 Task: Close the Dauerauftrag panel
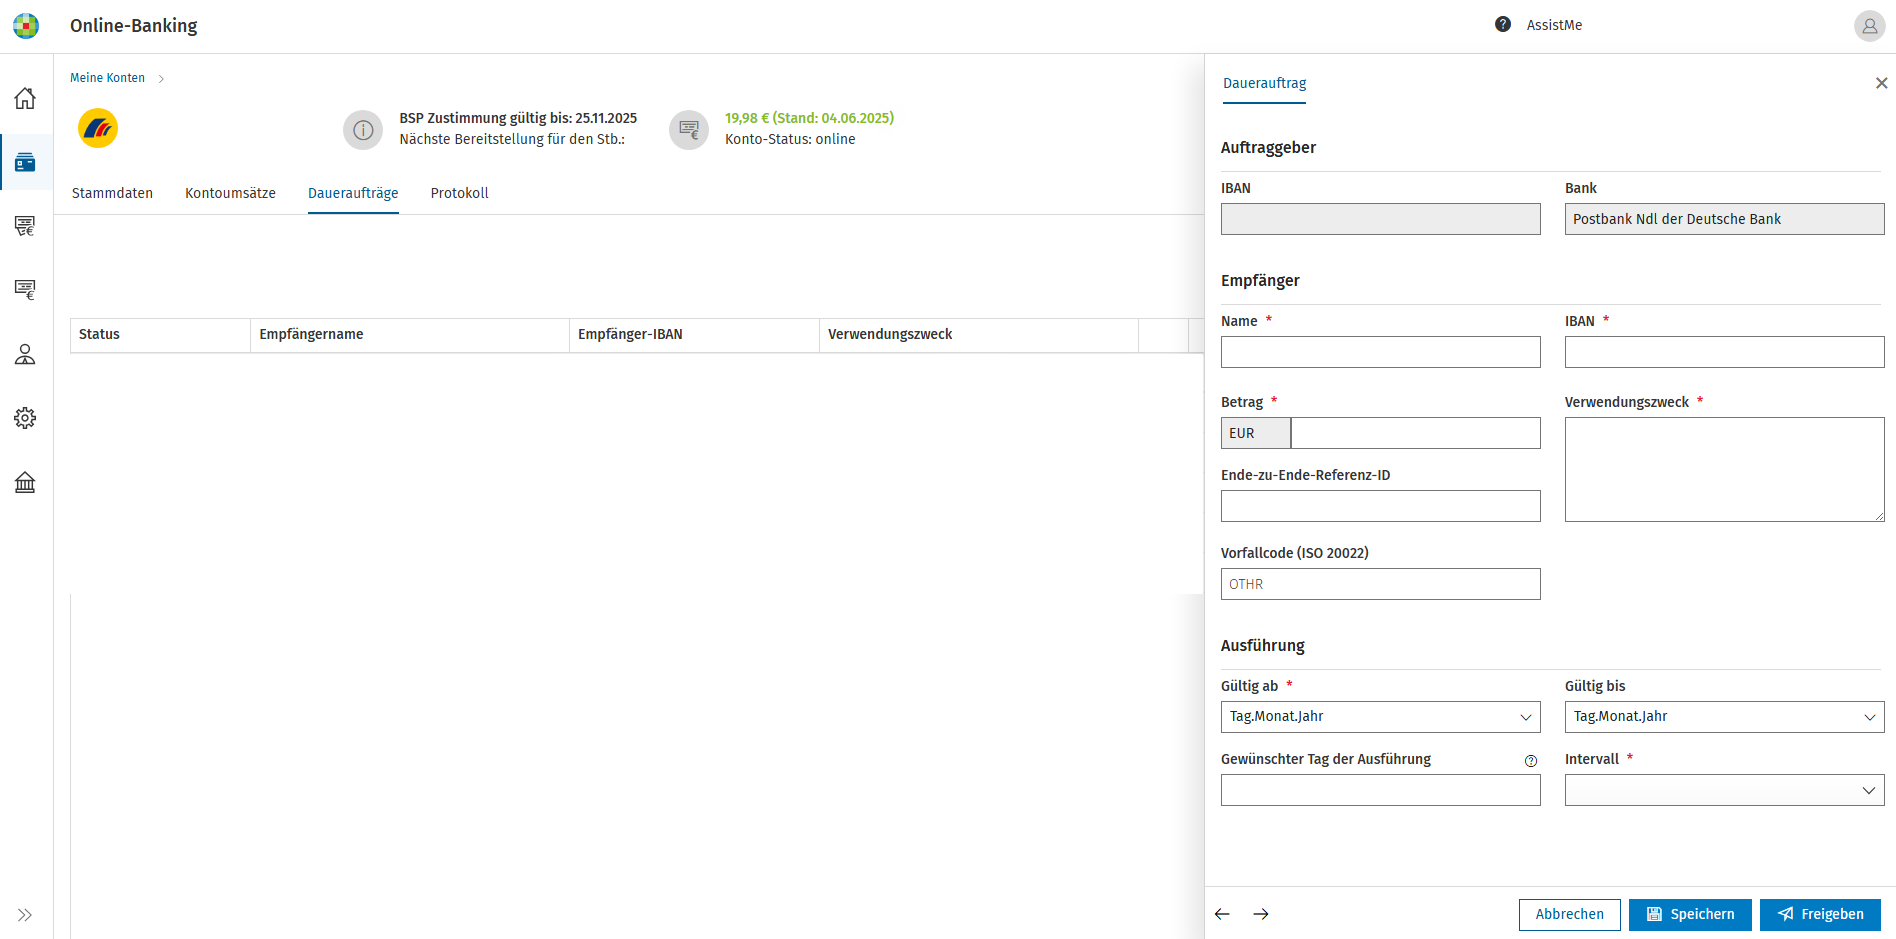point(1881,83)
